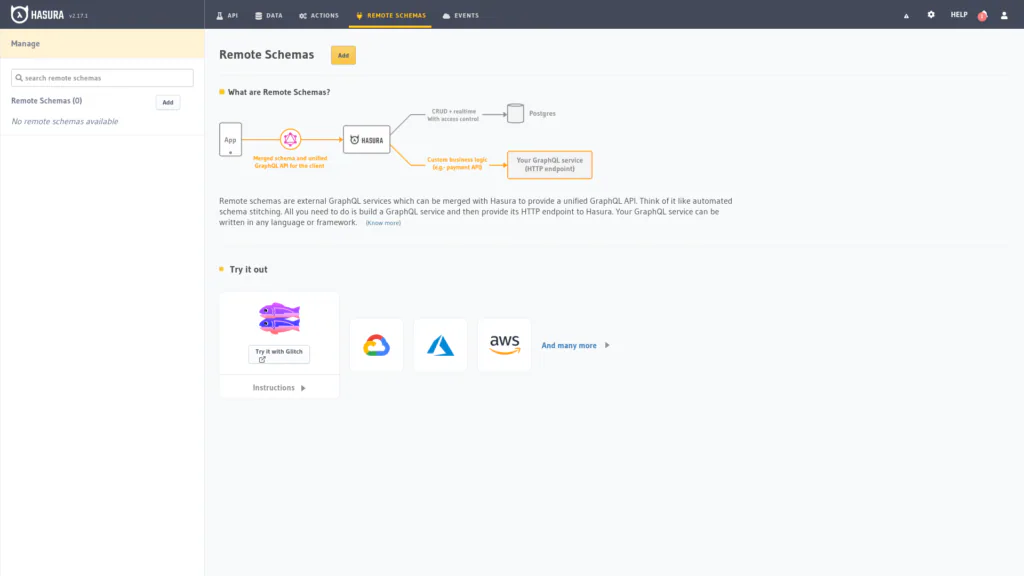This screenshot has height=576, width=1024.
Task: Click the Try it with Glitch button
Action: pos(279,354)
